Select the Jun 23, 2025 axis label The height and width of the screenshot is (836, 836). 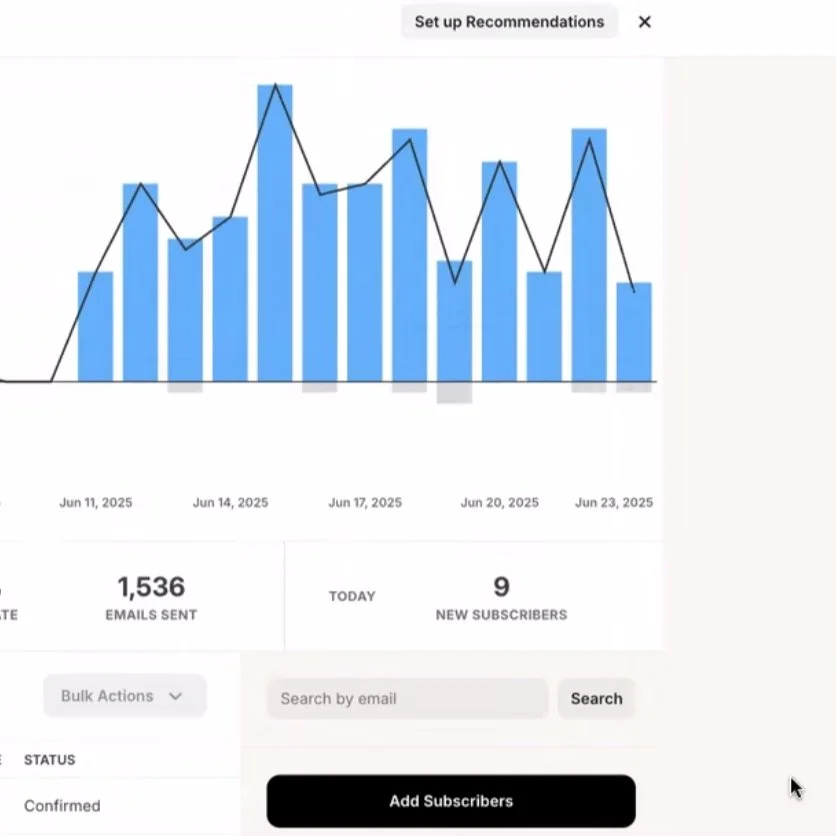tap(613, 502)
